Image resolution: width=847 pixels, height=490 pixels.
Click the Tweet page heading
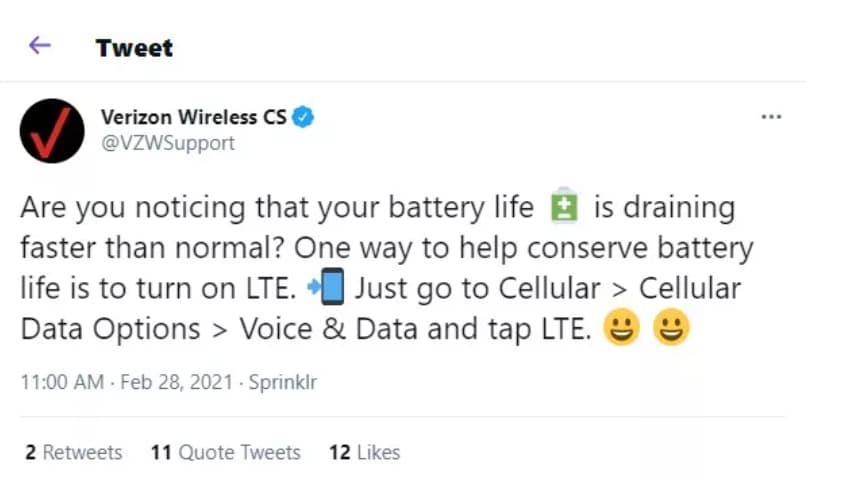pos(134,47)
